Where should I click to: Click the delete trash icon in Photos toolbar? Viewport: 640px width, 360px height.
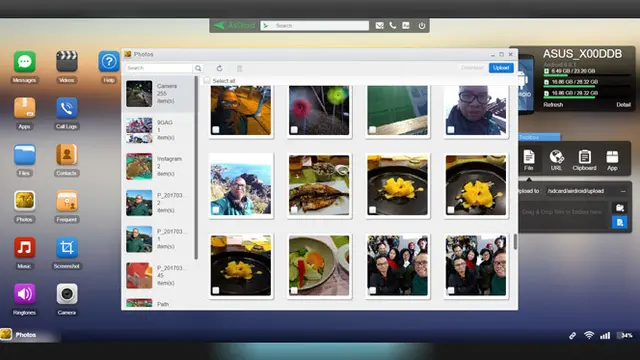[x=240, y=68]
